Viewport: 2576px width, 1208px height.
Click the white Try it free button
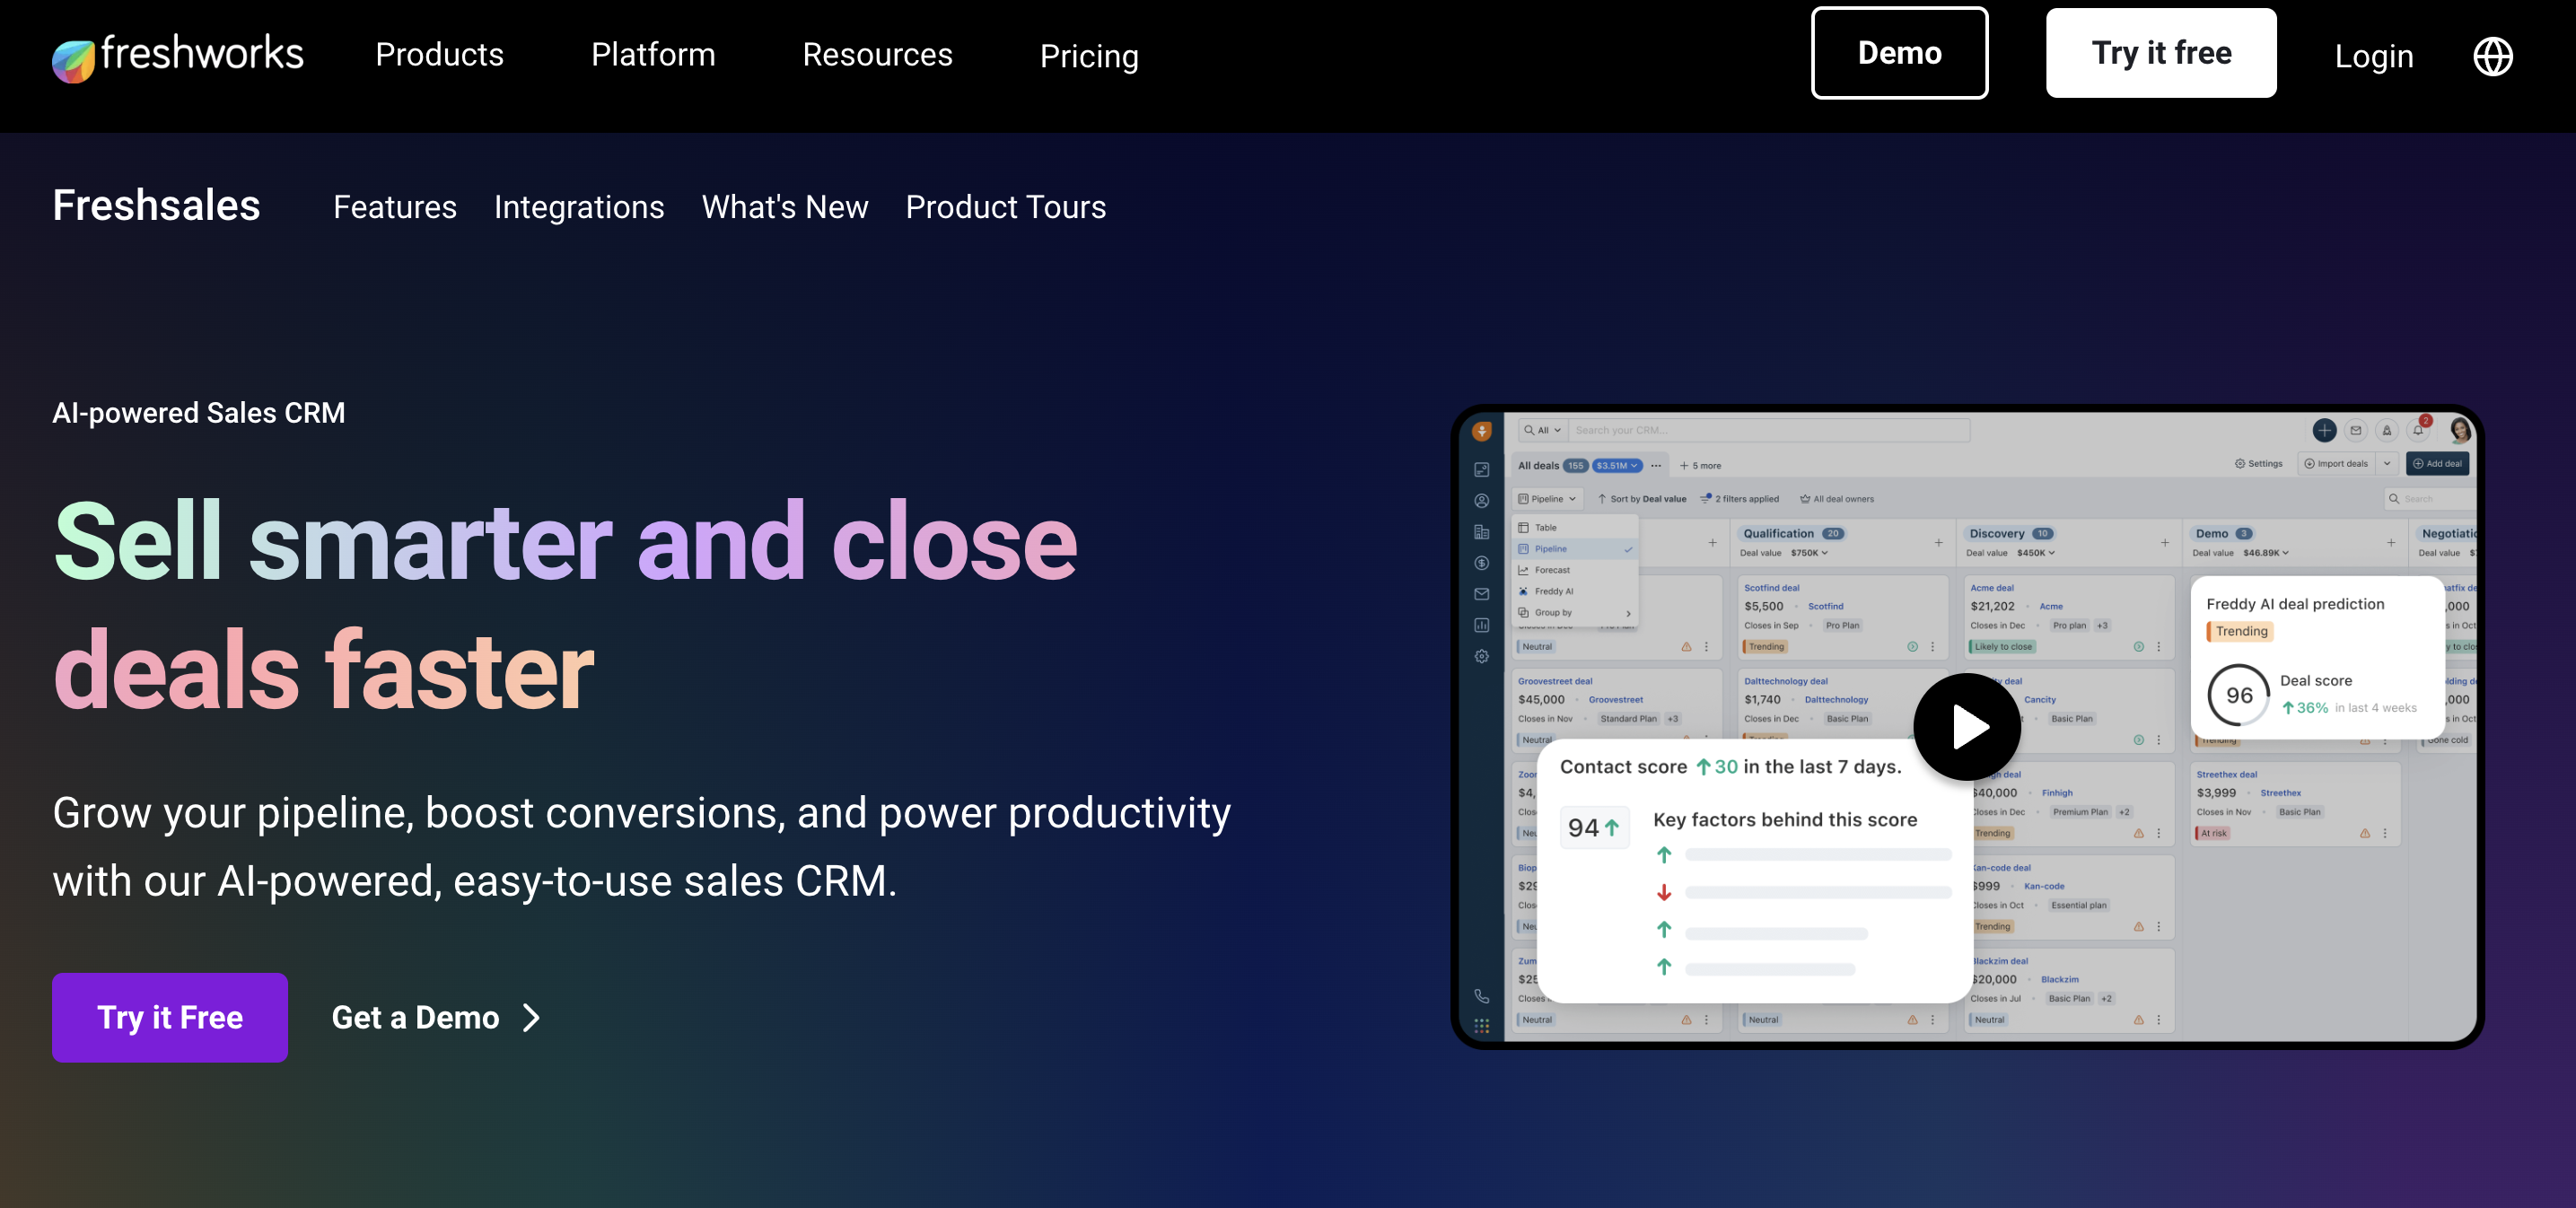pyautogui.click(x=2160, y=53)
